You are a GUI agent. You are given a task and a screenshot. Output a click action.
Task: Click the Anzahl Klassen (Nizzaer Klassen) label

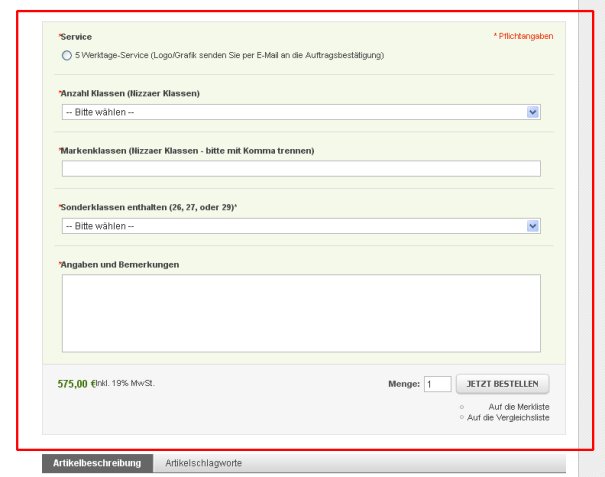coord(130,93)
